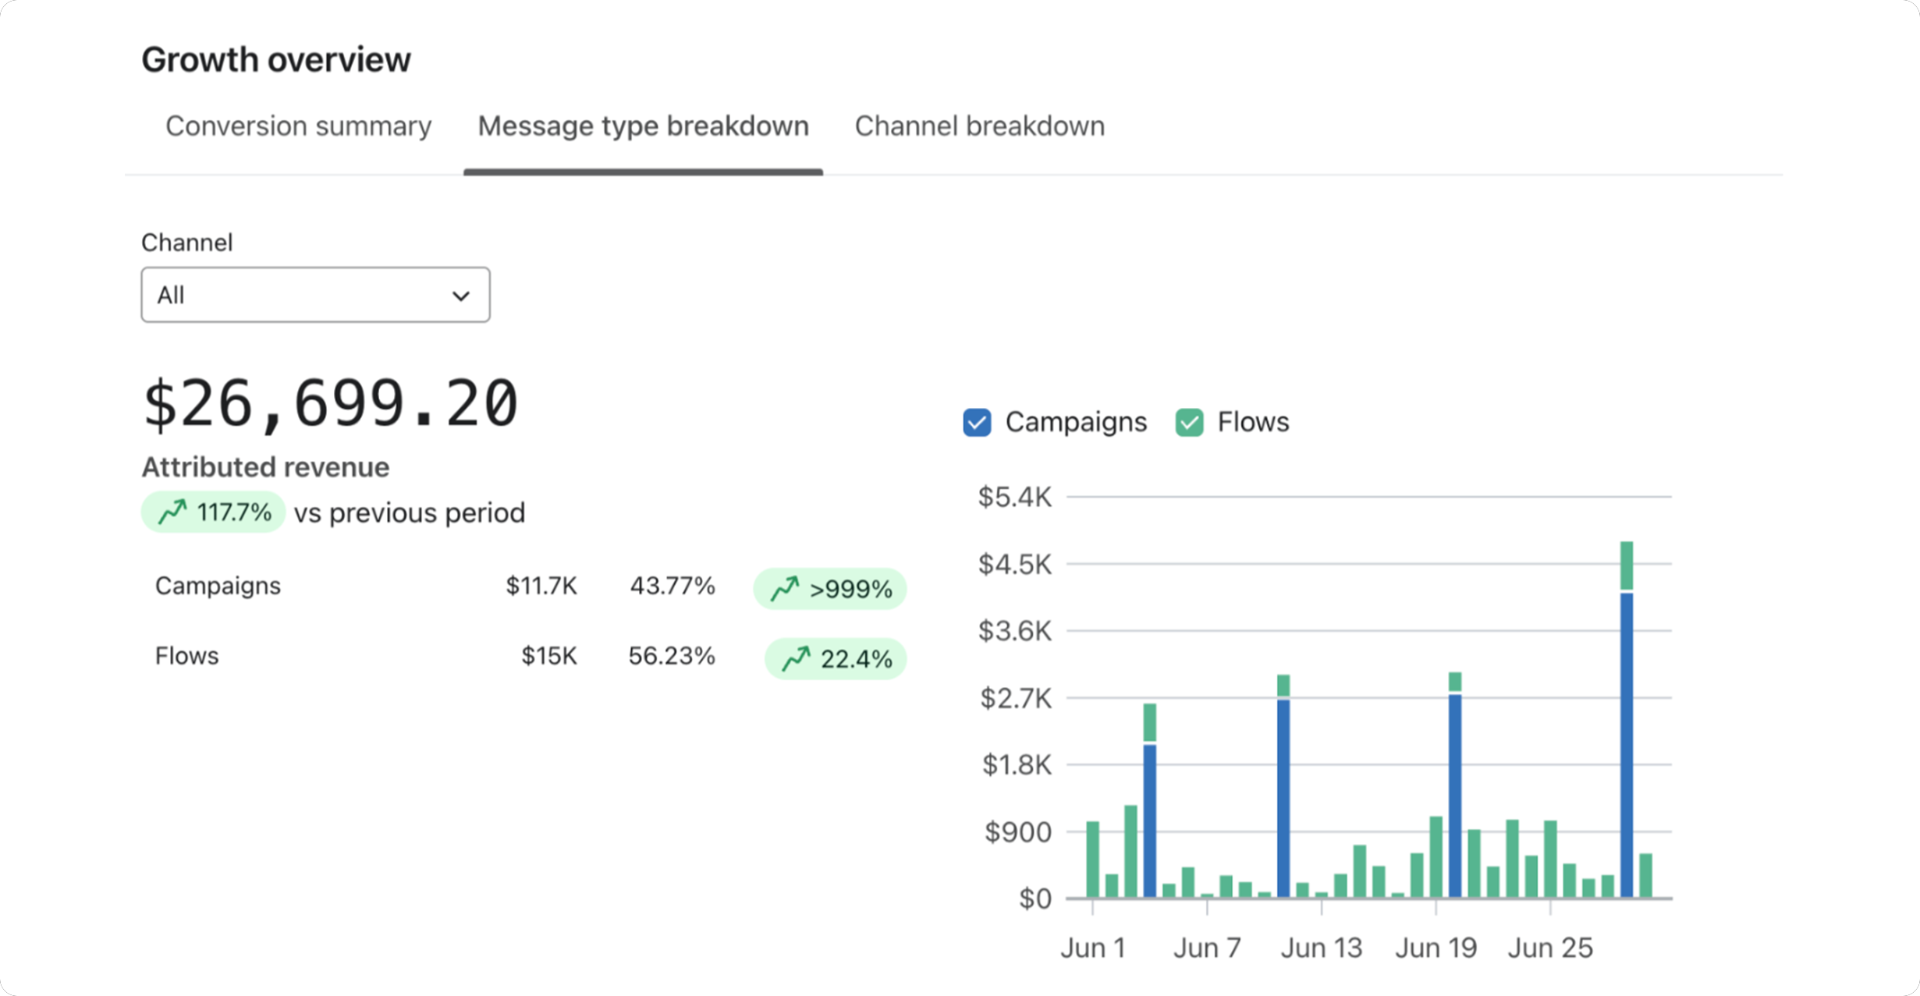Image resolution: width=1920 pixels, height=996 pixels.
Task: Click the $5.4K y-axis label
Action: click(1015, 497)
